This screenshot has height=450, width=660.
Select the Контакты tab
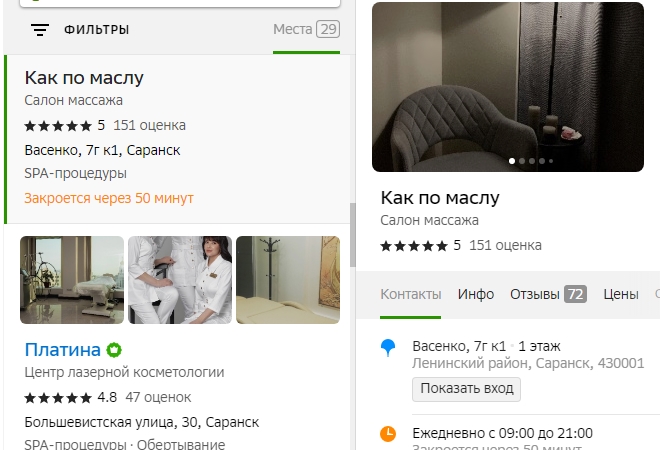[x=411, y=294]
